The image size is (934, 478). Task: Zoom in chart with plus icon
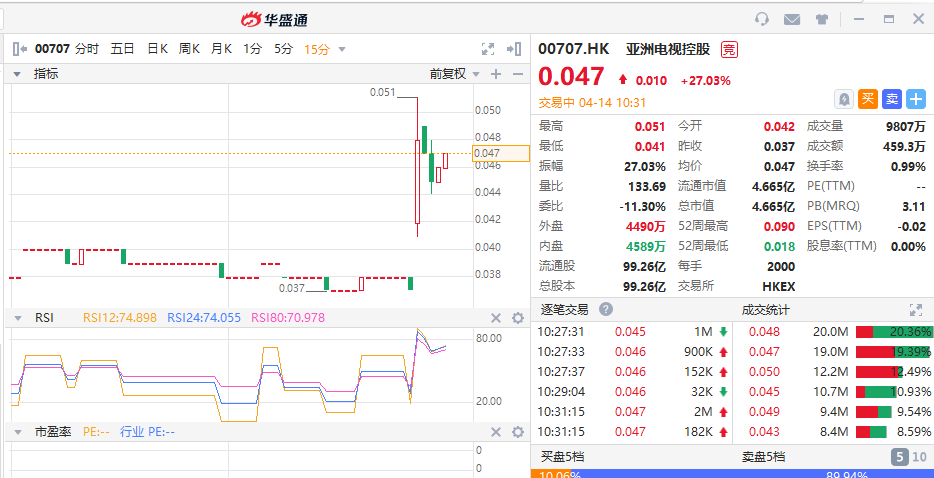(x=496, y=74)
